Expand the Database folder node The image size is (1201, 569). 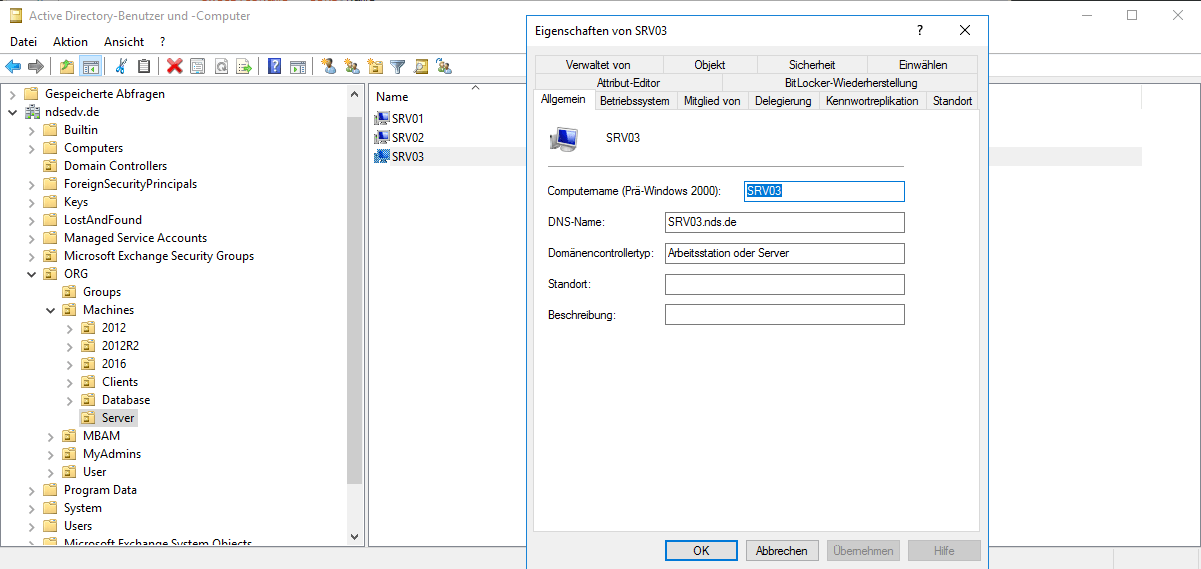point(69,400)
